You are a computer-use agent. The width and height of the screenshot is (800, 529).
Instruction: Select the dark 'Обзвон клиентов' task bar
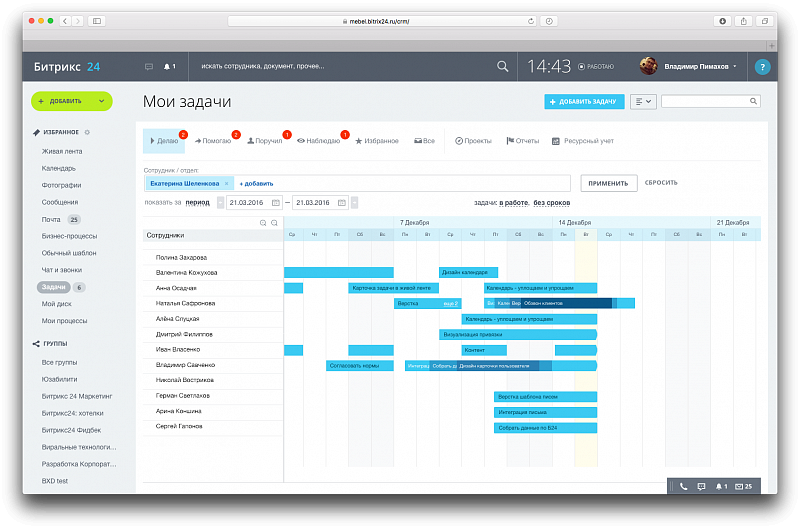click(x=566, y=303)
